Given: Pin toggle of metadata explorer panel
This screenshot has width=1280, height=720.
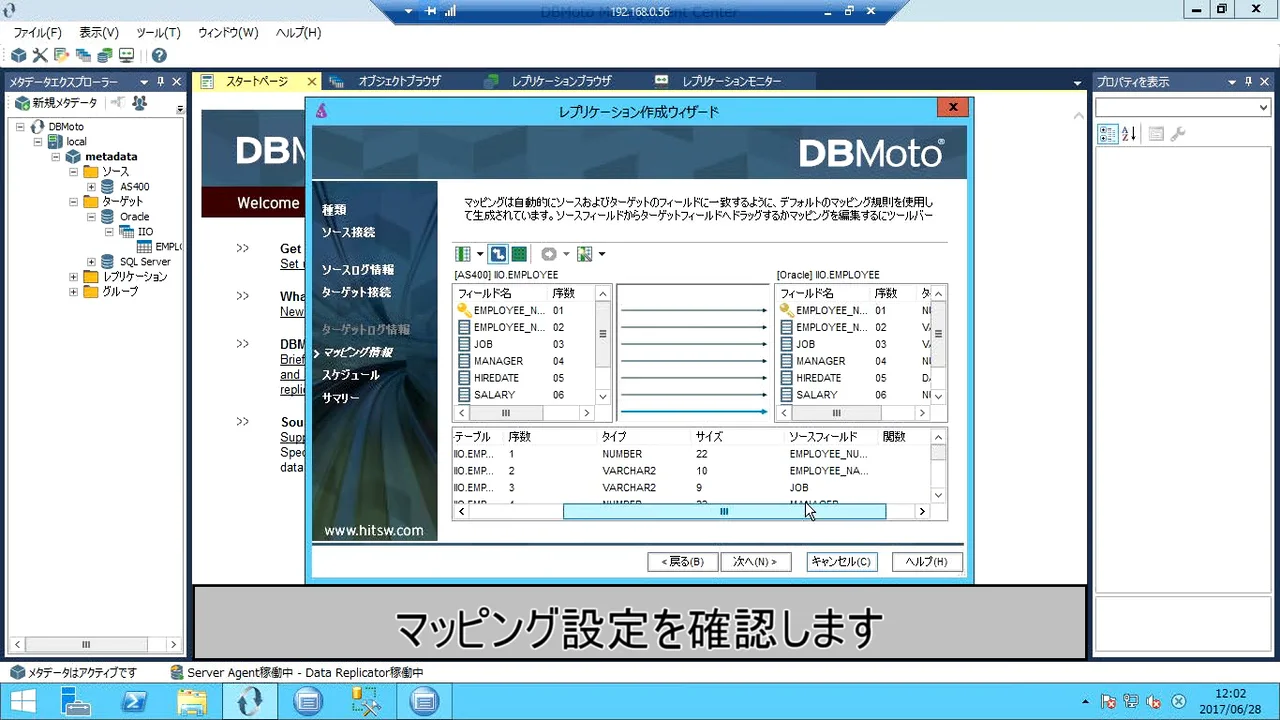Looking at the screenshot, I should pyautogui.click(x=160, y=82).
